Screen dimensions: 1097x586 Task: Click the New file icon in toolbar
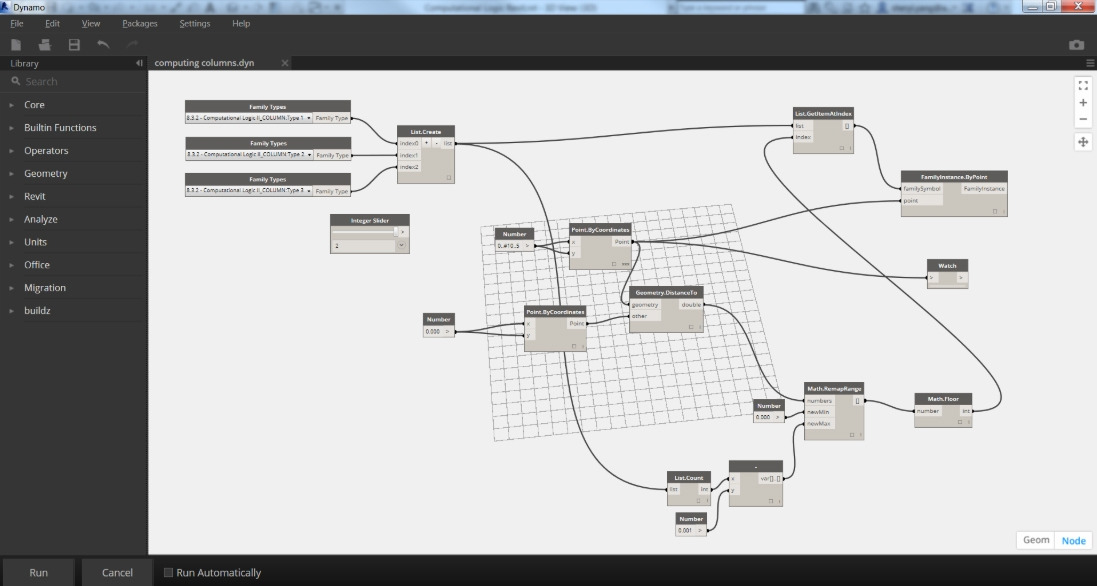click(16, 45)
